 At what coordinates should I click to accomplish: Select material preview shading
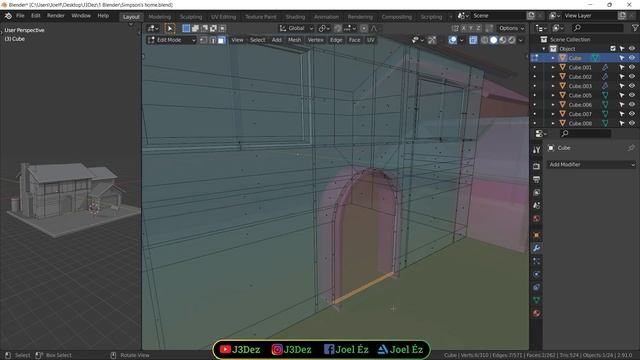pos(502,40)
